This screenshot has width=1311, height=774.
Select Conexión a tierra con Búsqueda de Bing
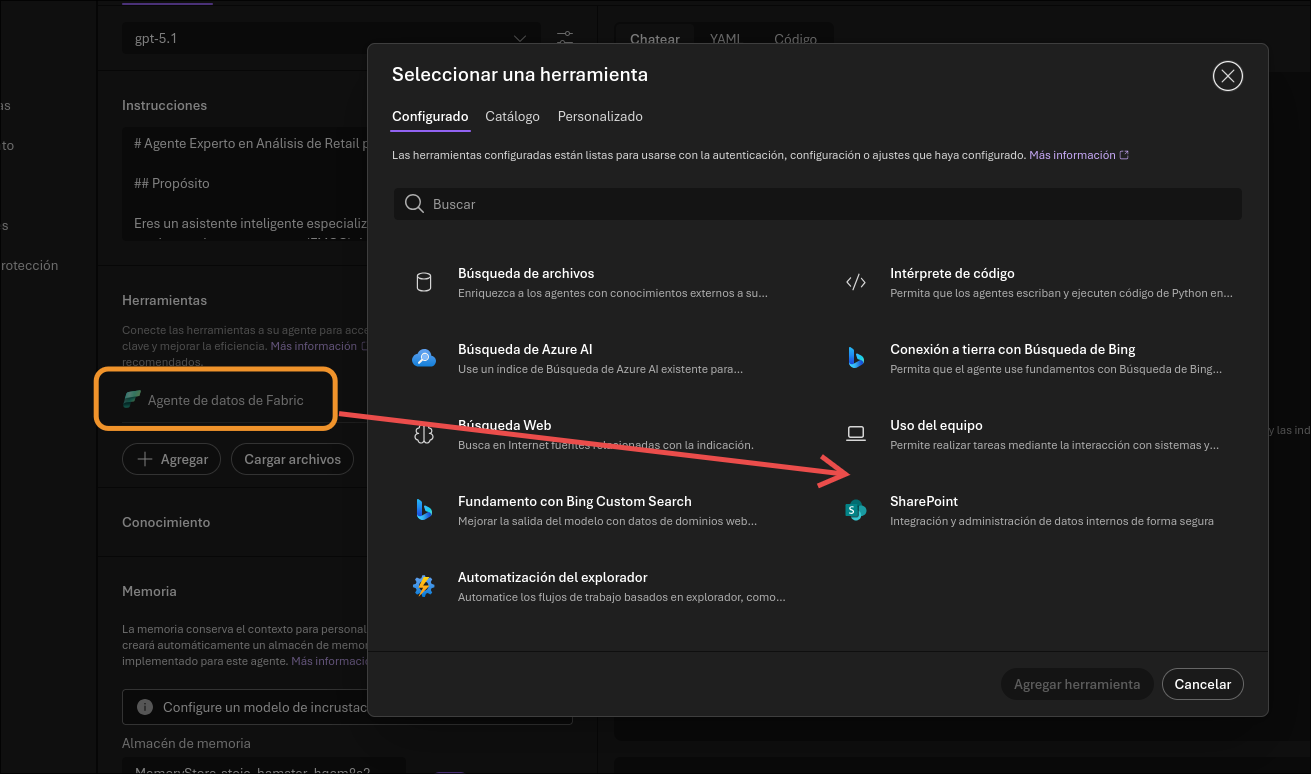click(1012, 349)
